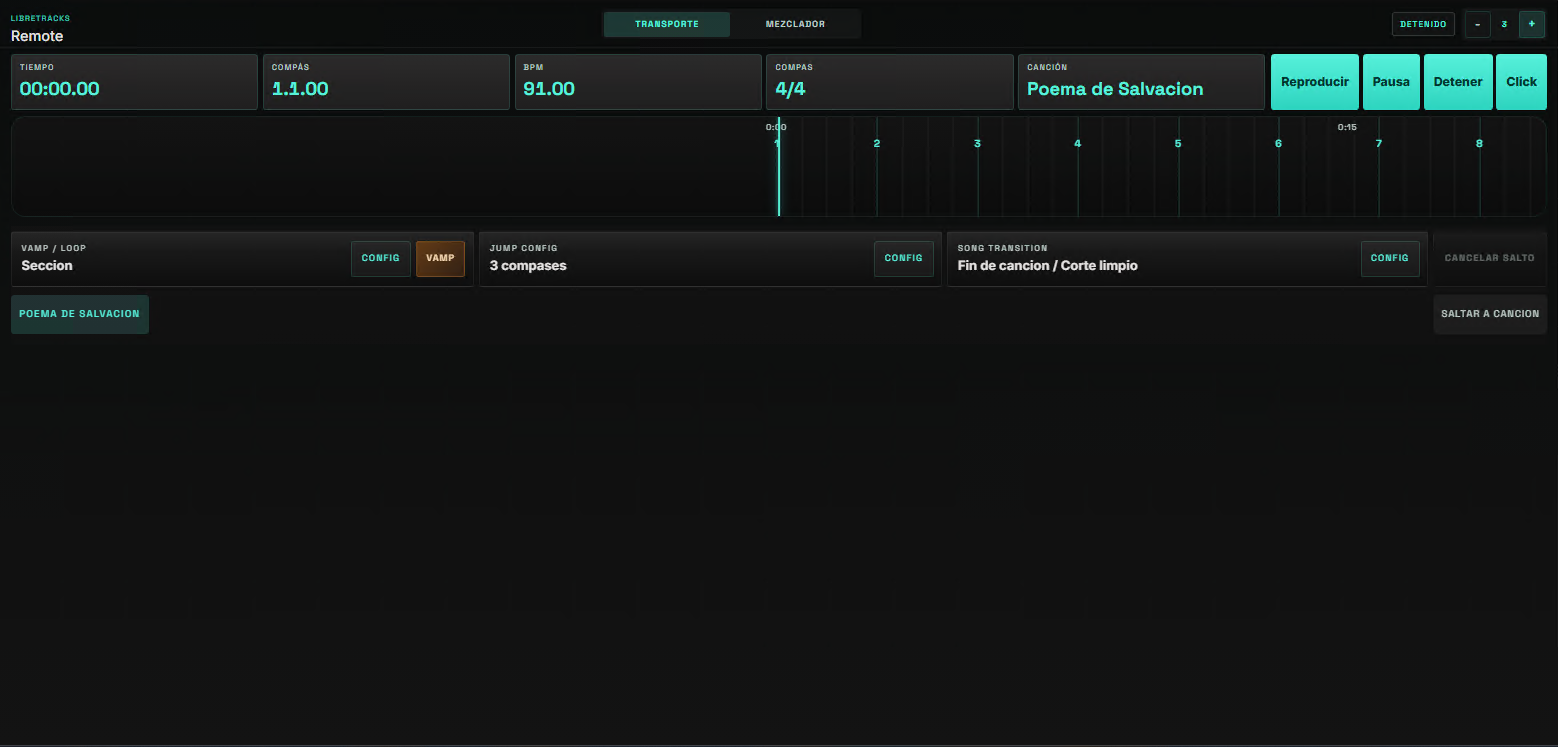Jump to bar 4 on the timeline

click(1078, 144)
